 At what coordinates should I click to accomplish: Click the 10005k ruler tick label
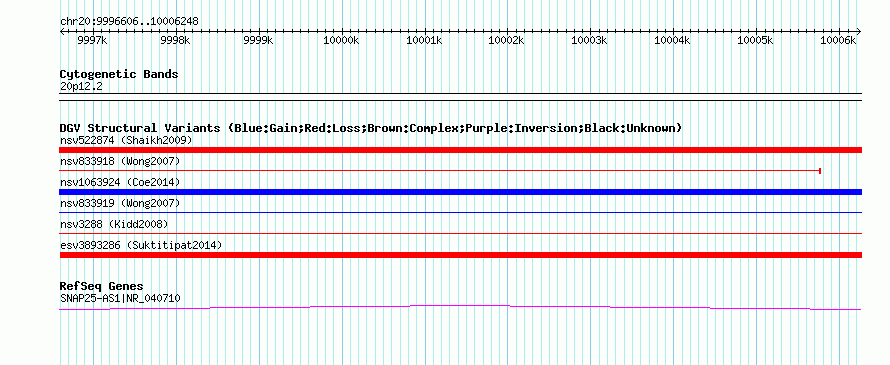[755, 41]
